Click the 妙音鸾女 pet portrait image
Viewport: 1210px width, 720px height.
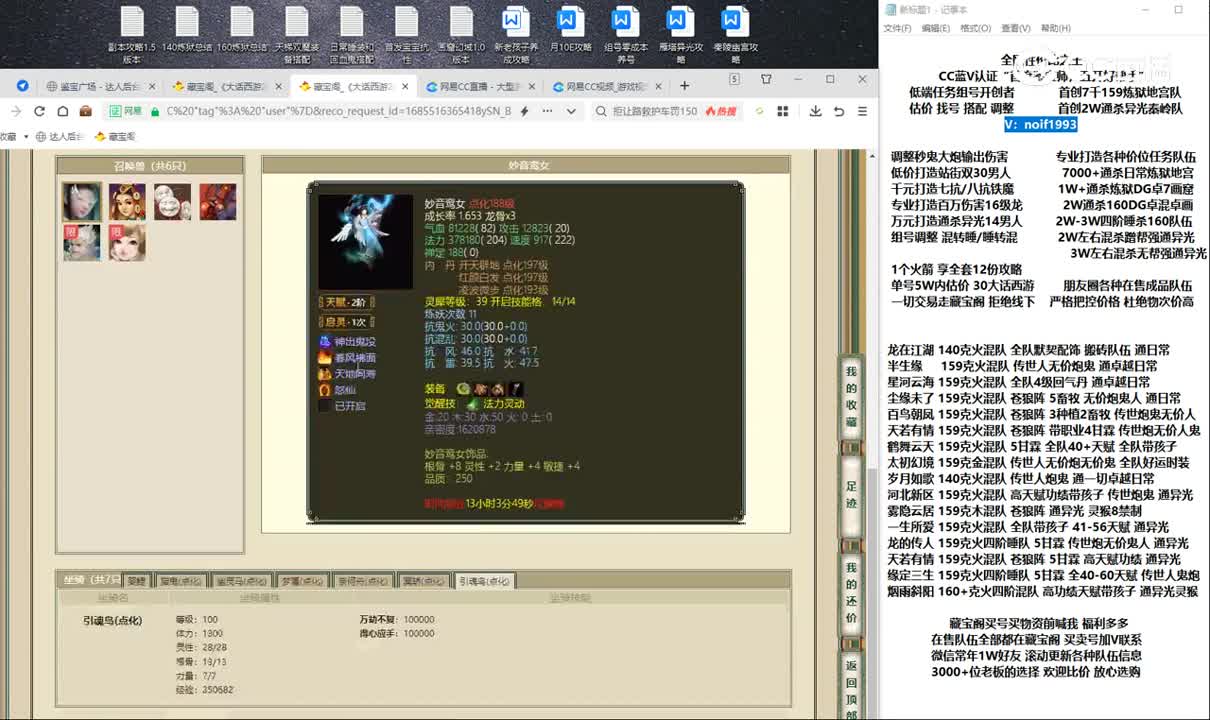pyautogui.click(x=365, y=241)
